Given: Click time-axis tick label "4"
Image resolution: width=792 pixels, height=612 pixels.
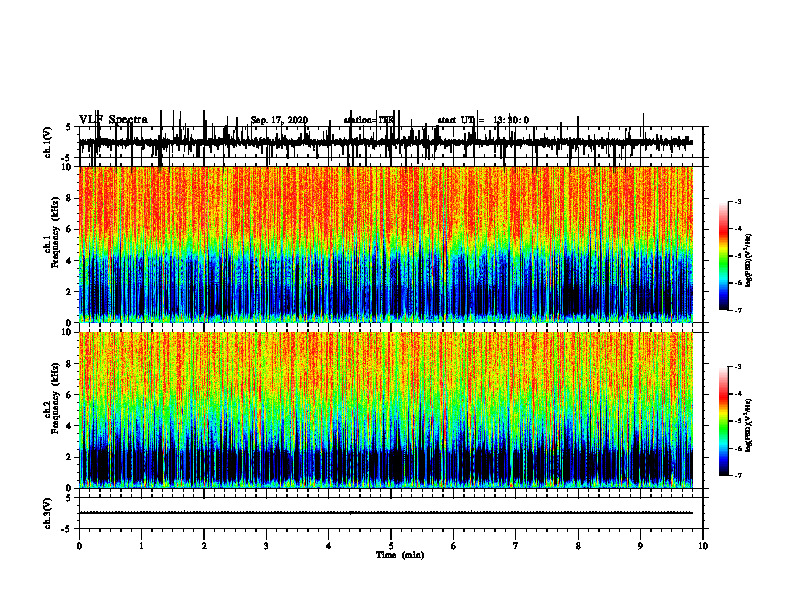Looking at the screenshot, I should (329, 546).
